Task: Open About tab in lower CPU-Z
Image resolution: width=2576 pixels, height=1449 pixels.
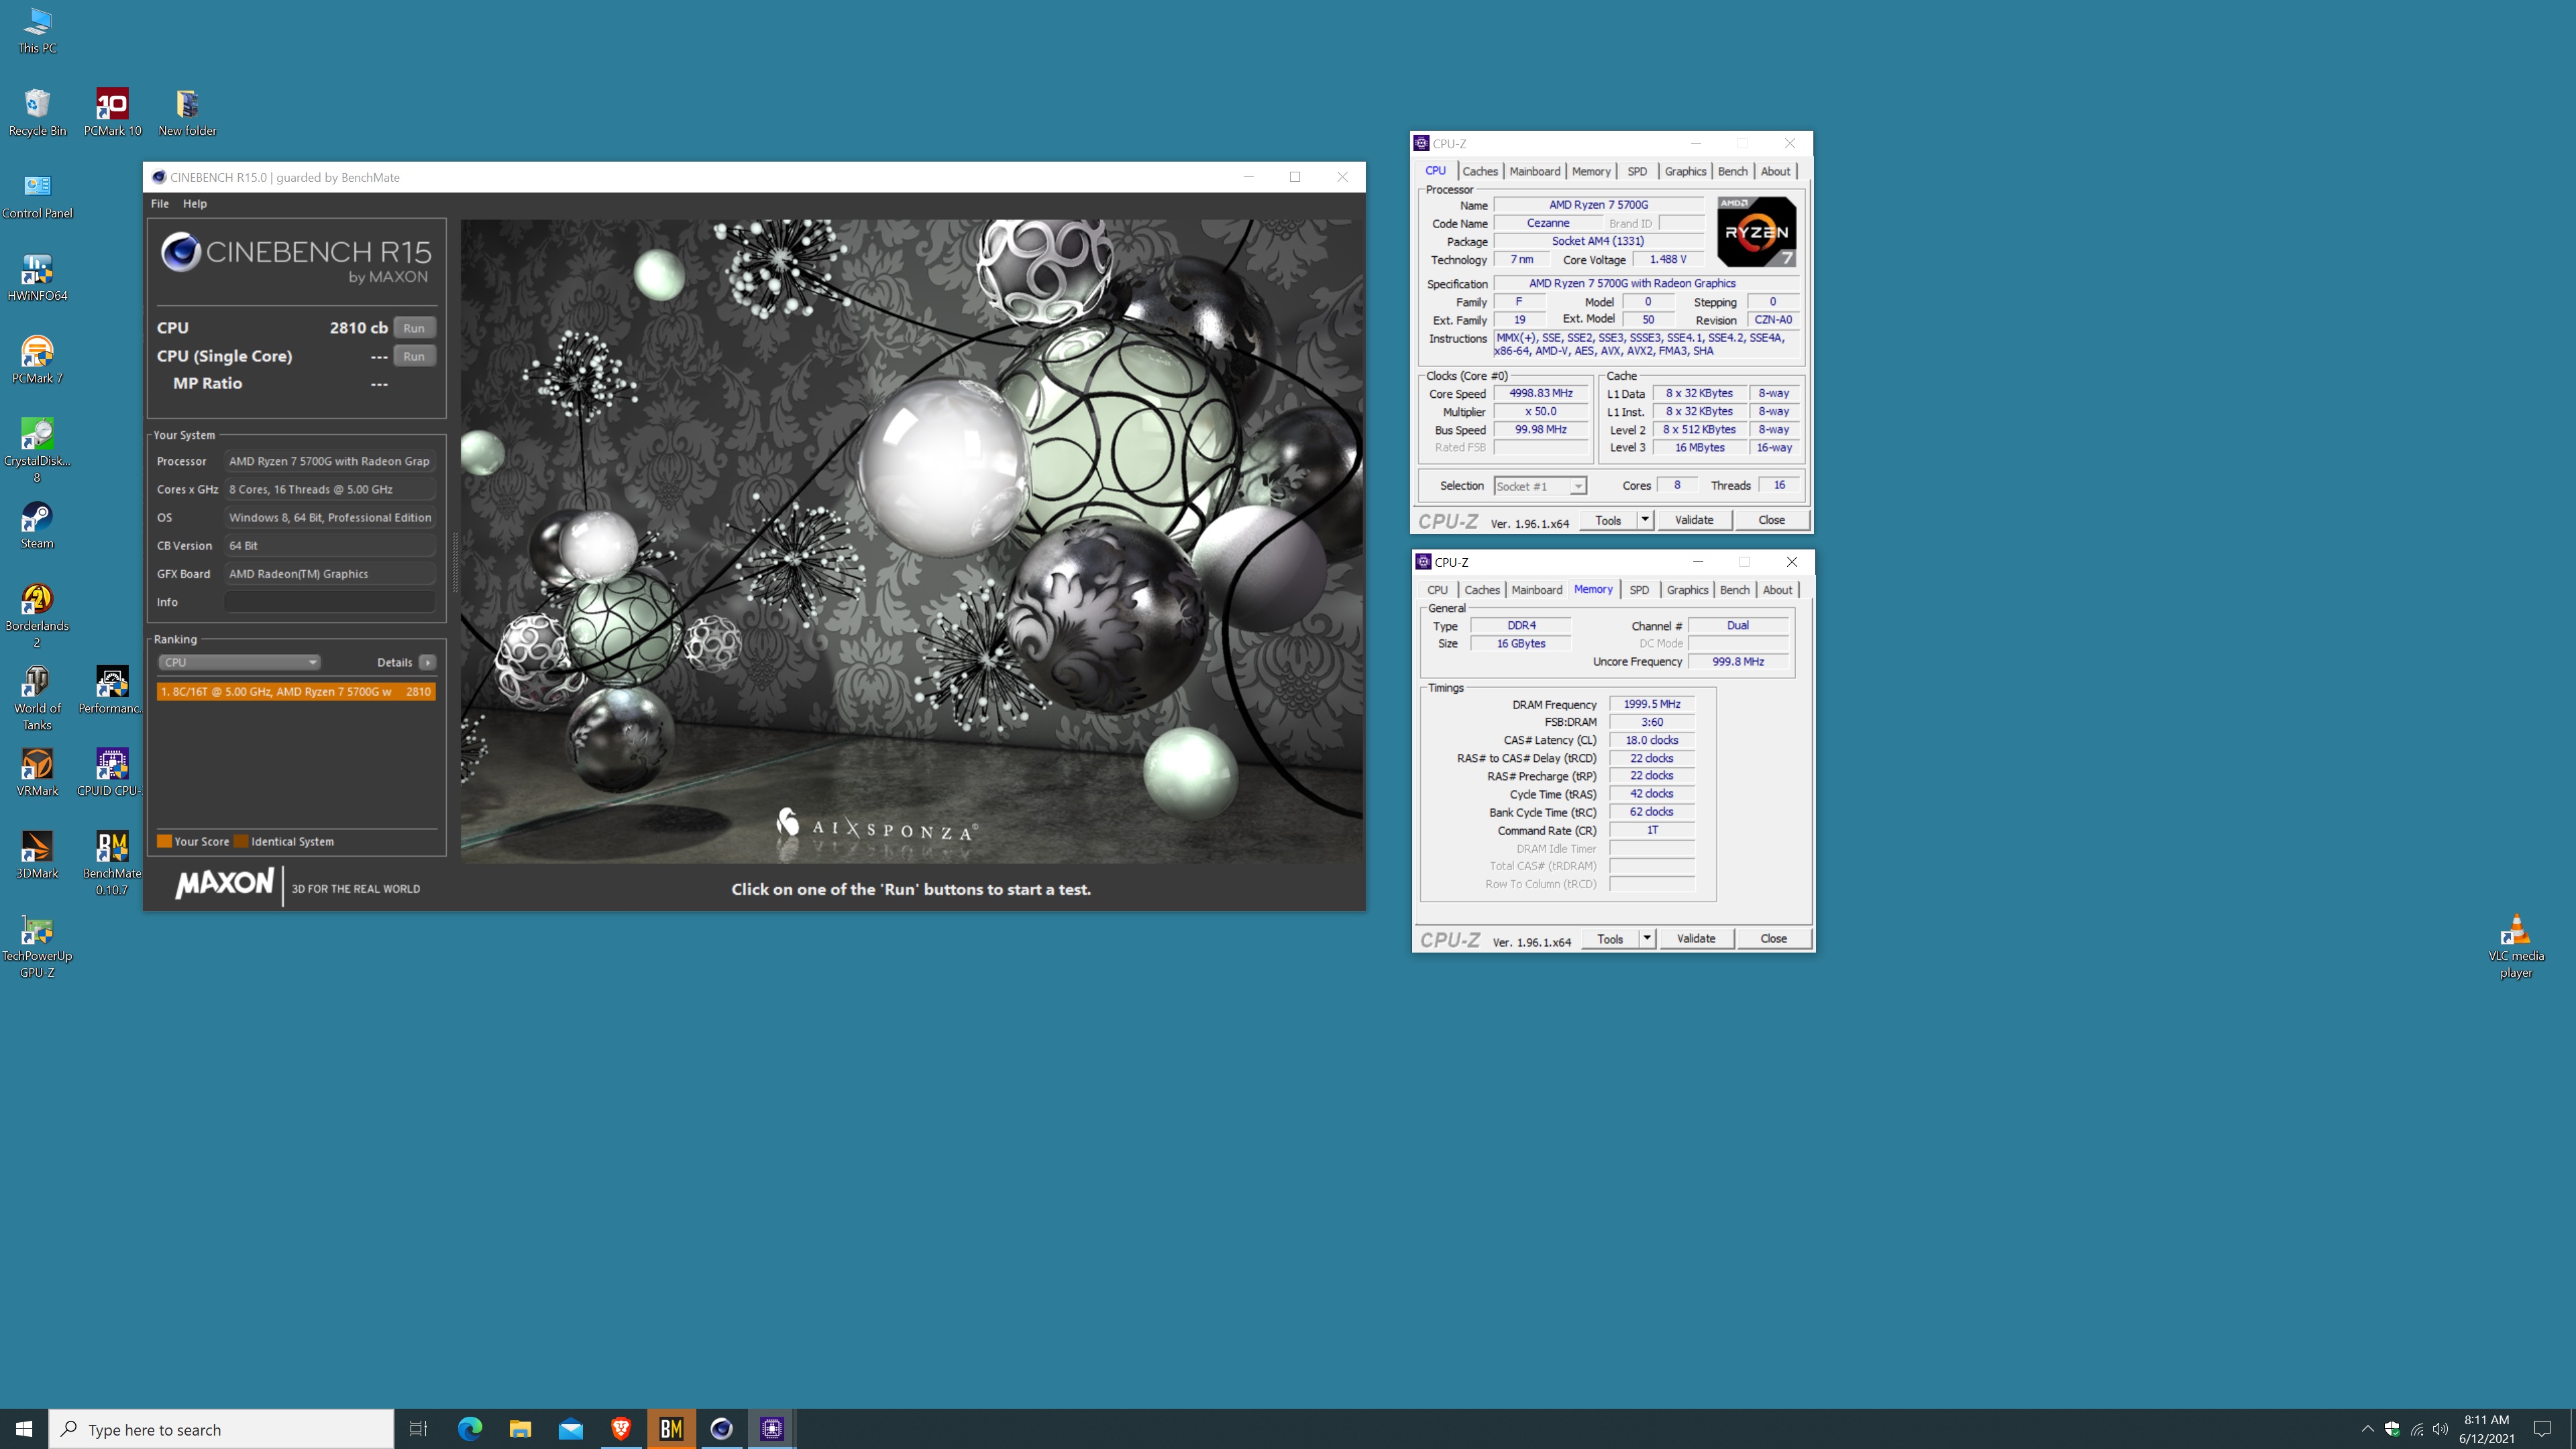Action: coord(1777,590)
